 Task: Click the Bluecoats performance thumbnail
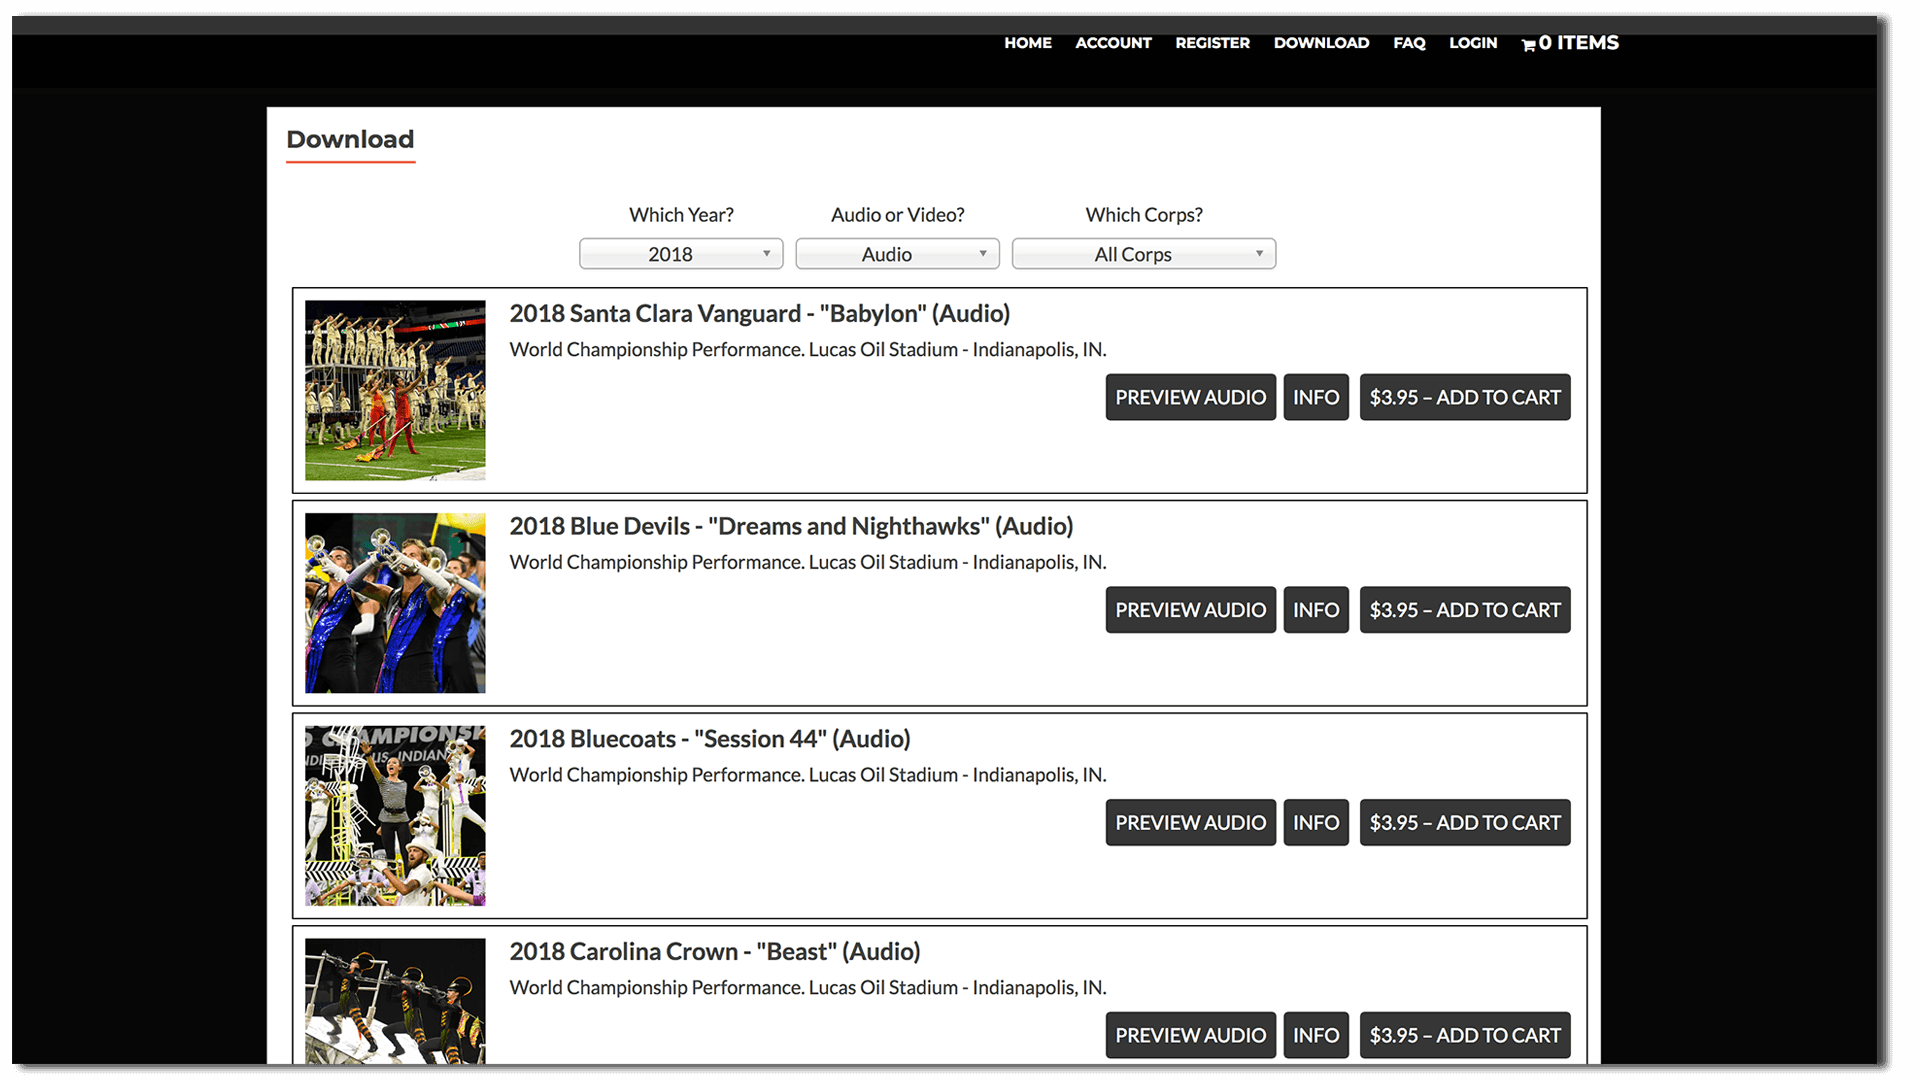pos(395,816)
